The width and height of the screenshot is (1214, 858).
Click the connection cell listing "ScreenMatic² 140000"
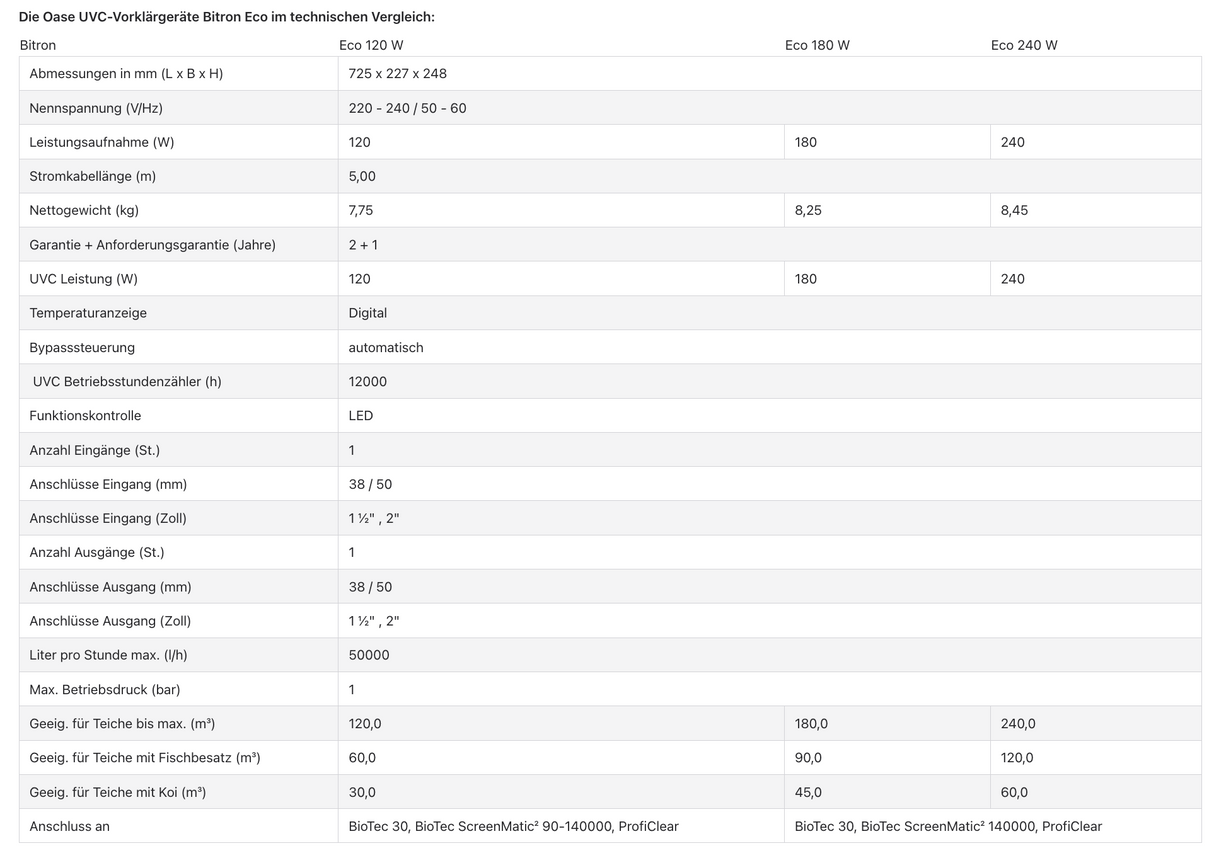click(948, 827)
